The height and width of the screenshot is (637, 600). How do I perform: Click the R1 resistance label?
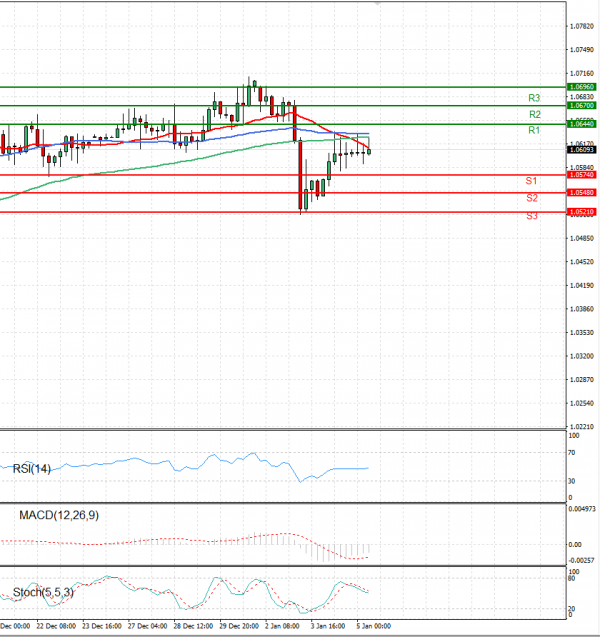534,130
